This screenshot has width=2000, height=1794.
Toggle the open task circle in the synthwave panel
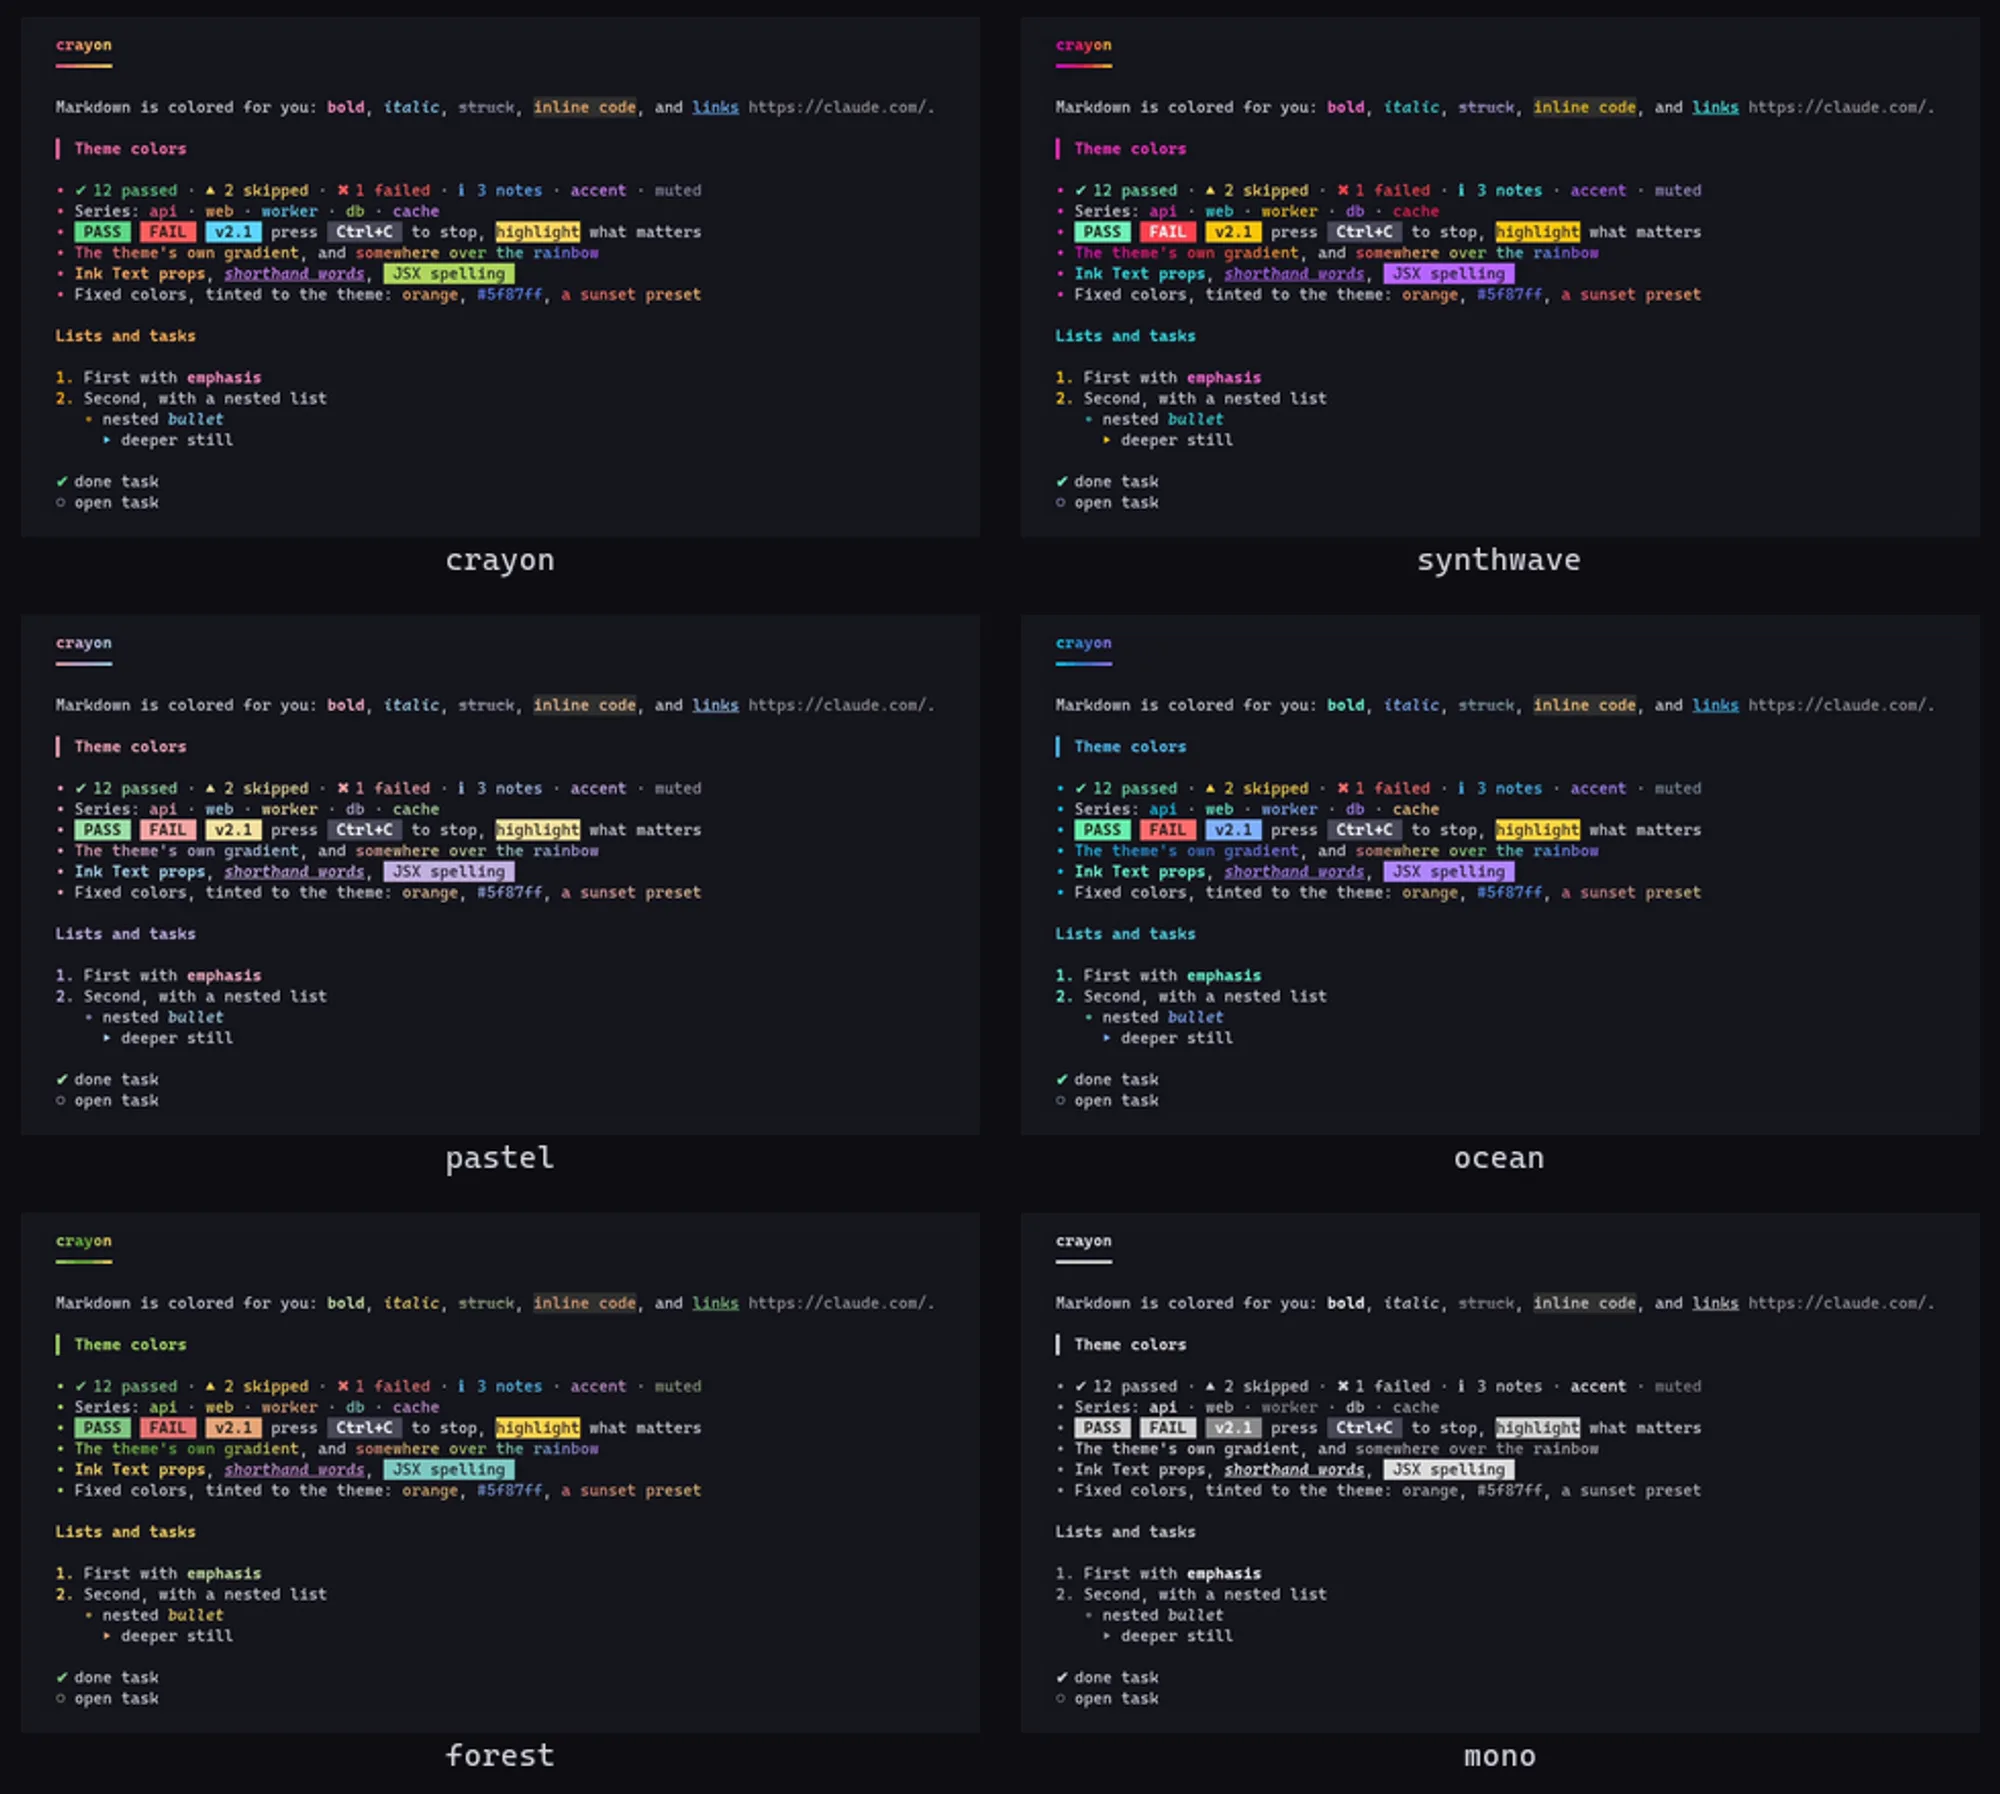[x=1061, y=502]
